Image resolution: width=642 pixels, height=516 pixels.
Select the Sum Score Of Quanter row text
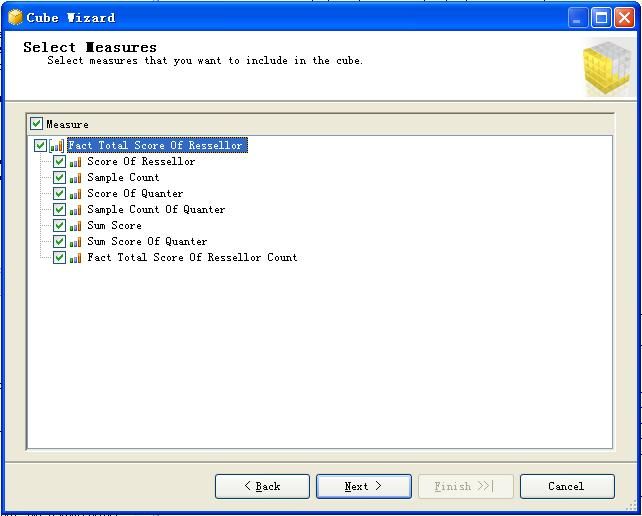click(x=147, y=241)
